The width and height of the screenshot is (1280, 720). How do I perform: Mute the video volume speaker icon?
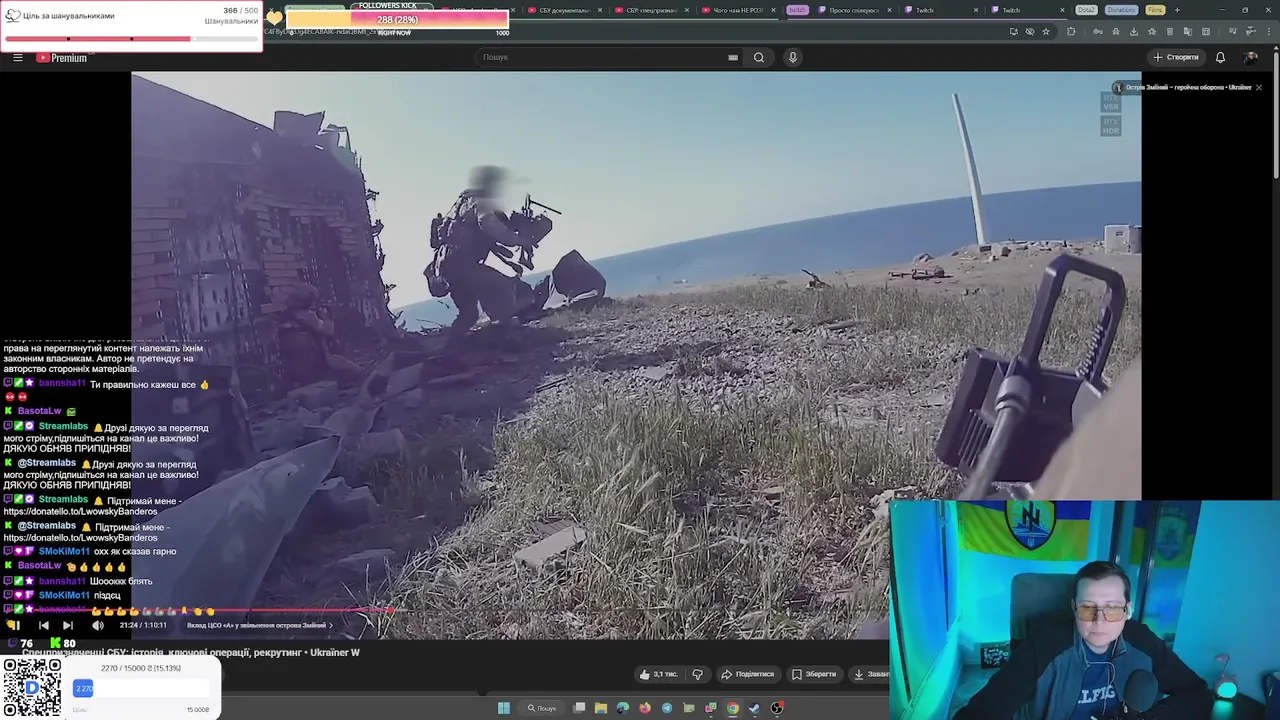98,625
